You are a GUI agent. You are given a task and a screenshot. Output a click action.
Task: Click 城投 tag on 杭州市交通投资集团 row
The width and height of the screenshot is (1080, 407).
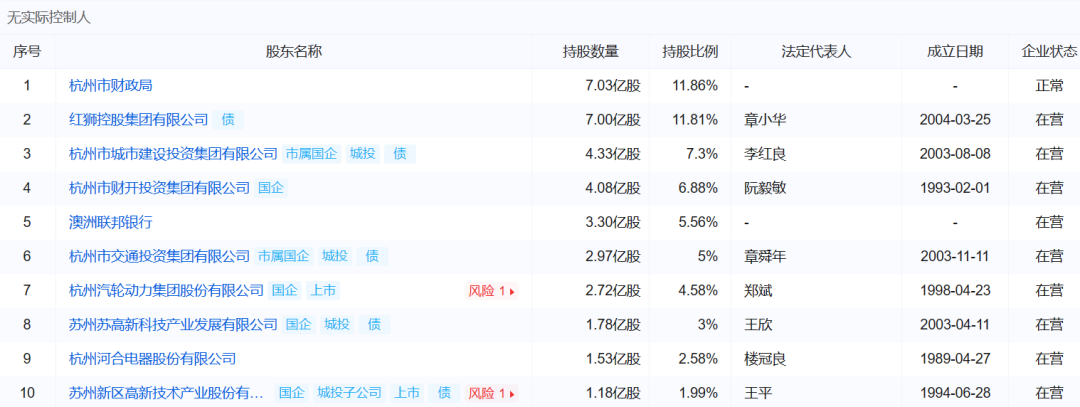tap(335, 257)
